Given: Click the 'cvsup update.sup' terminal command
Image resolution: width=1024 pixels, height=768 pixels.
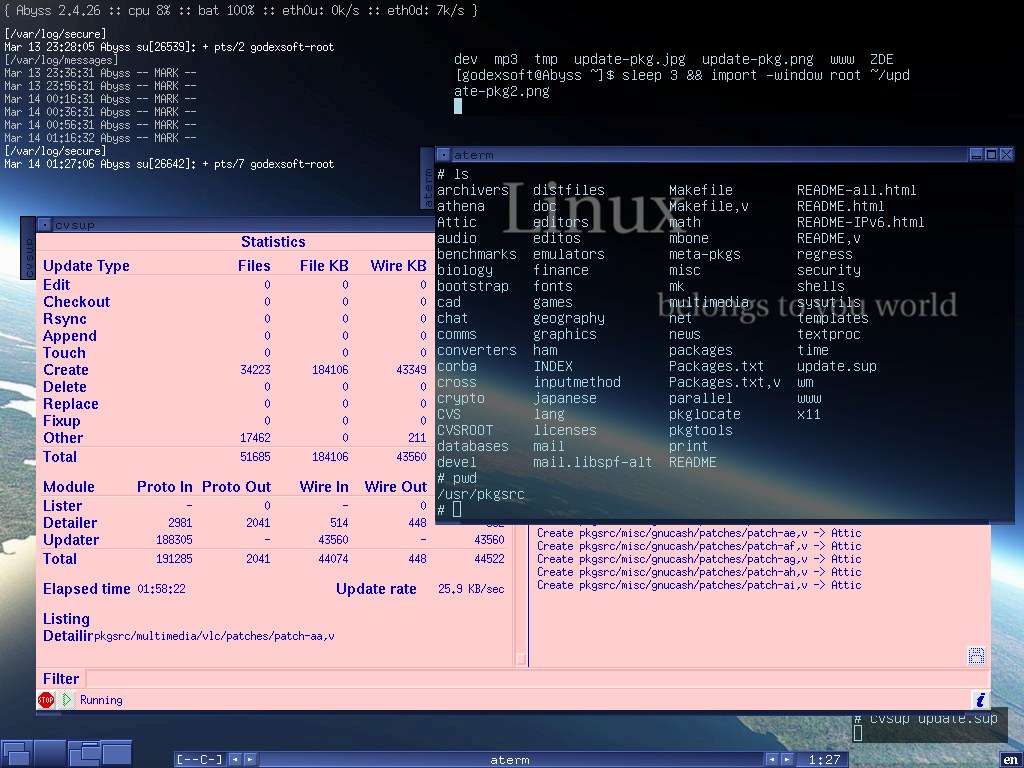Looking at the screenshot, I should pos(933,718).
